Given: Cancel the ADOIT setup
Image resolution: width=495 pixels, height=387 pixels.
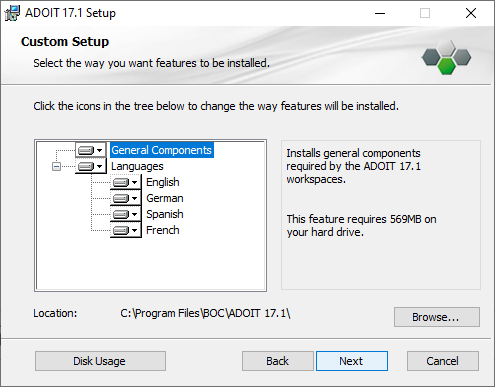Looking at the screenshot, I should click(x=443, y=361).
